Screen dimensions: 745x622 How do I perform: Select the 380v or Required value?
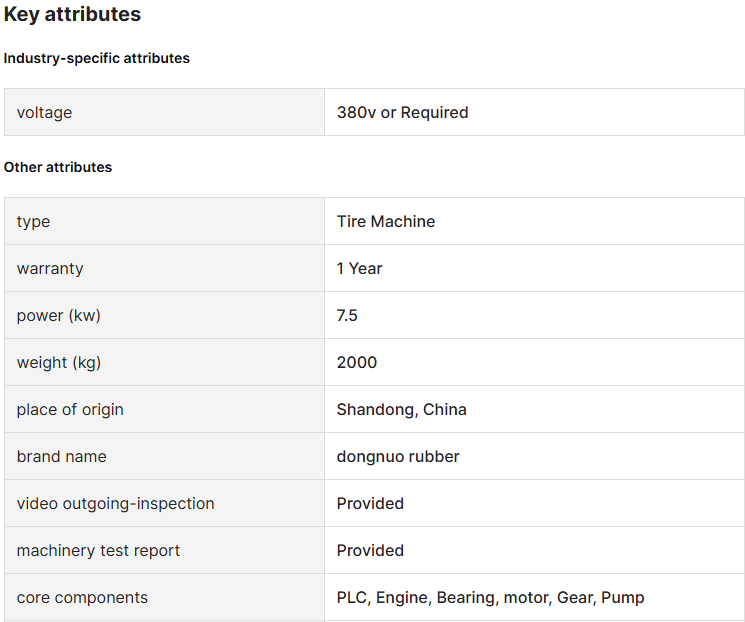pyautogui.click(x=402, y=113)
